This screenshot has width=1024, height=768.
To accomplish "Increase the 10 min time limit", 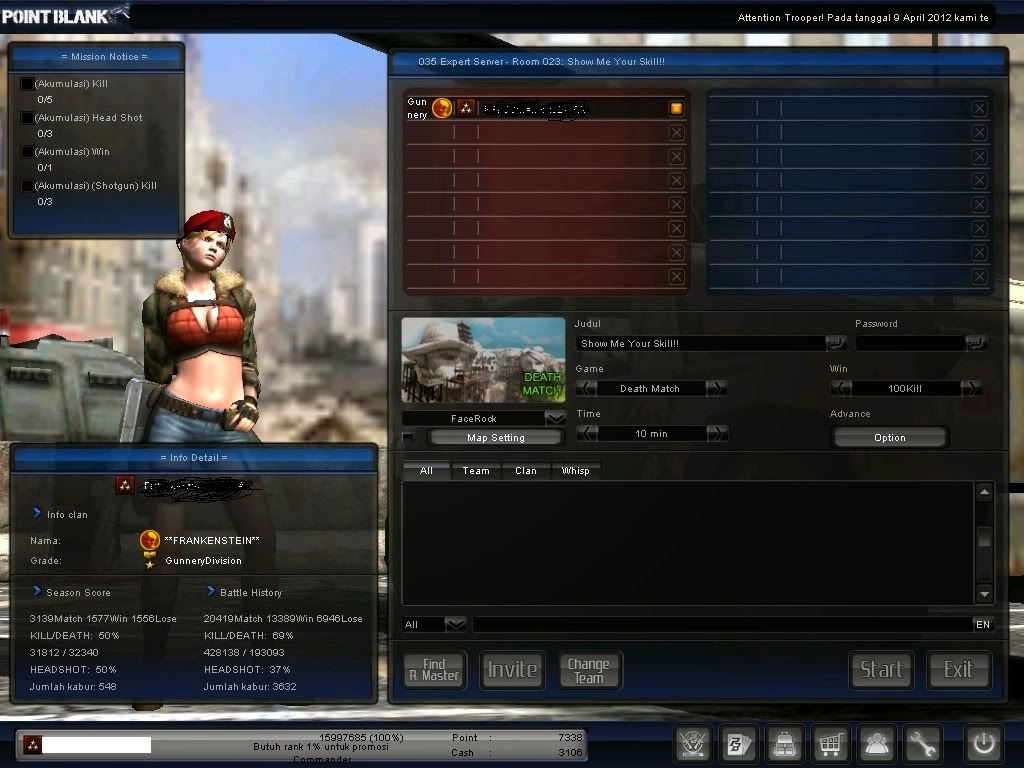I will 717,433.
